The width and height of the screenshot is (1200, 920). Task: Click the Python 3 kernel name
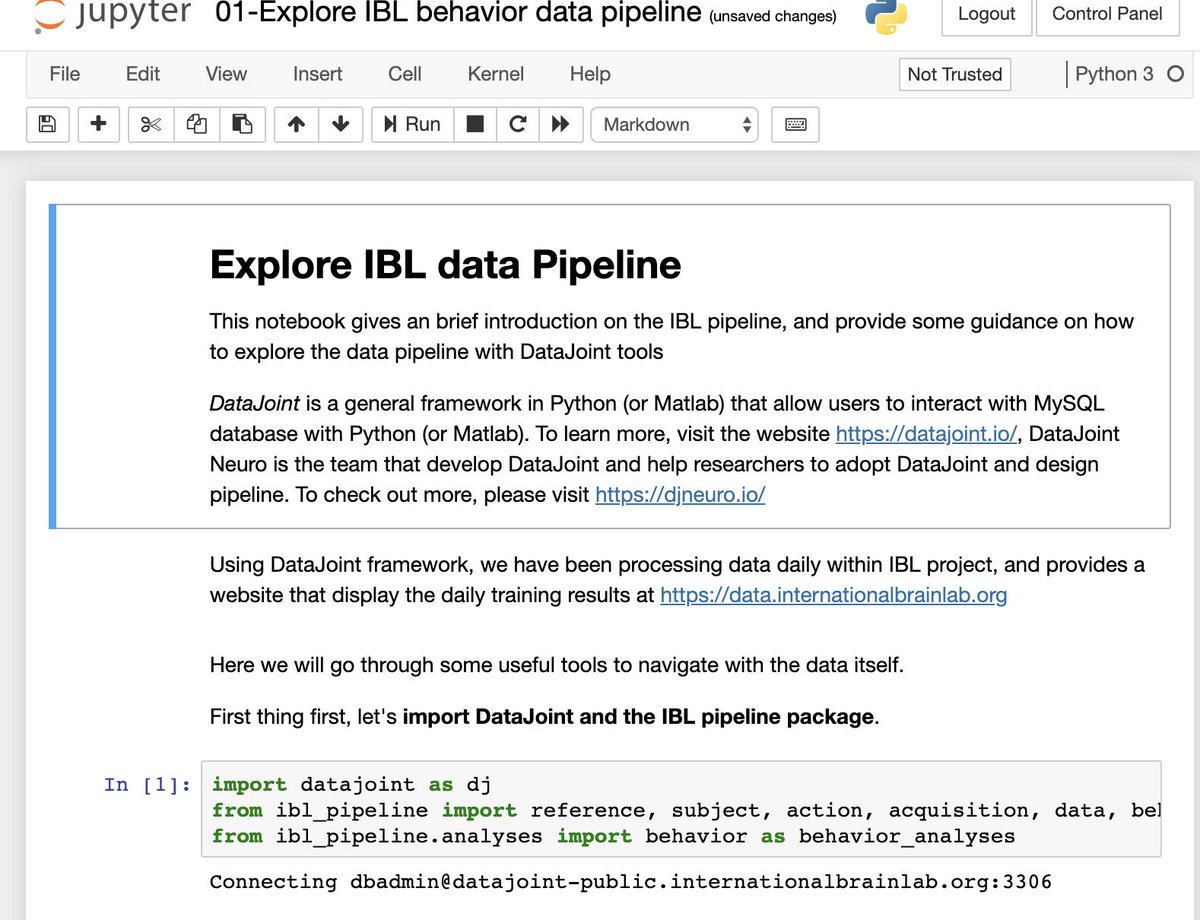click(x=1114, y=74)
